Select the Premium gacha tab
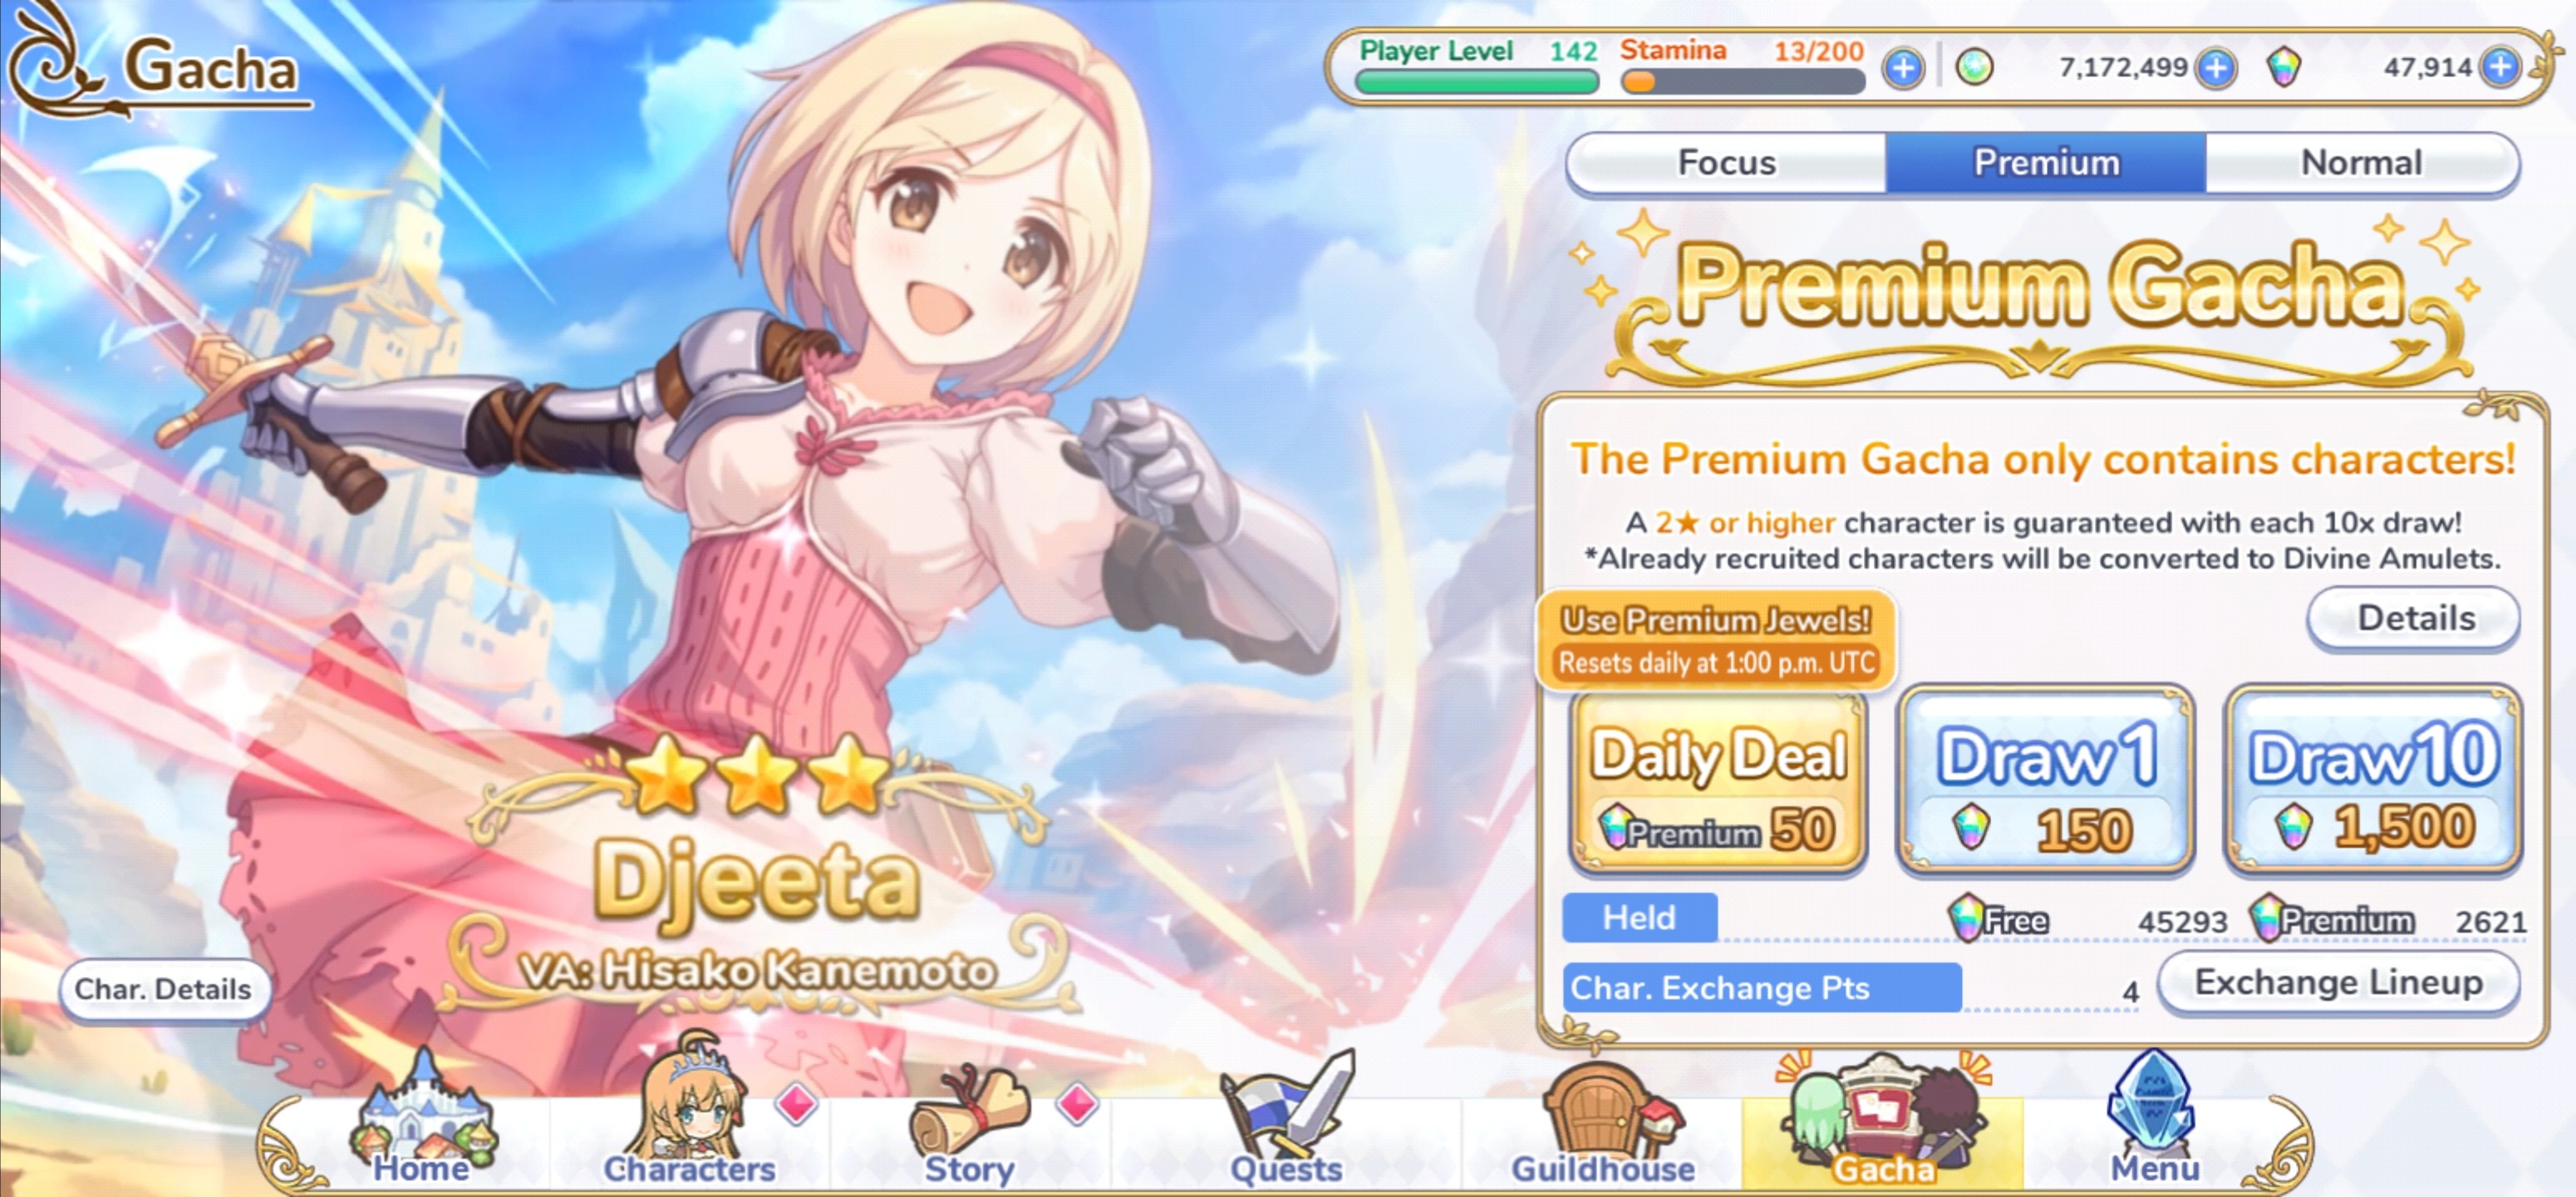Viewport: 2576px width, 1197px height. coord(2046,162)
